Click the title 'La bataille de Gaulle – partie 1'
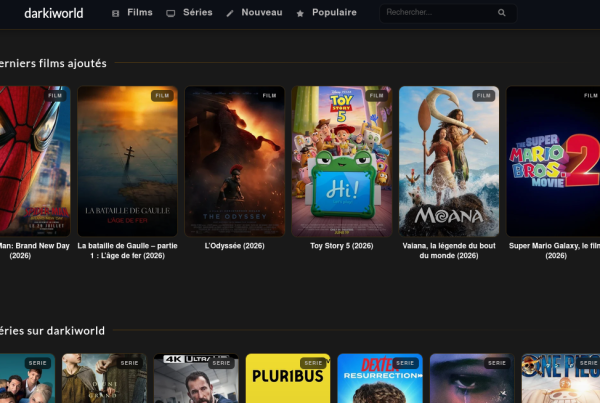 point(127,251)
